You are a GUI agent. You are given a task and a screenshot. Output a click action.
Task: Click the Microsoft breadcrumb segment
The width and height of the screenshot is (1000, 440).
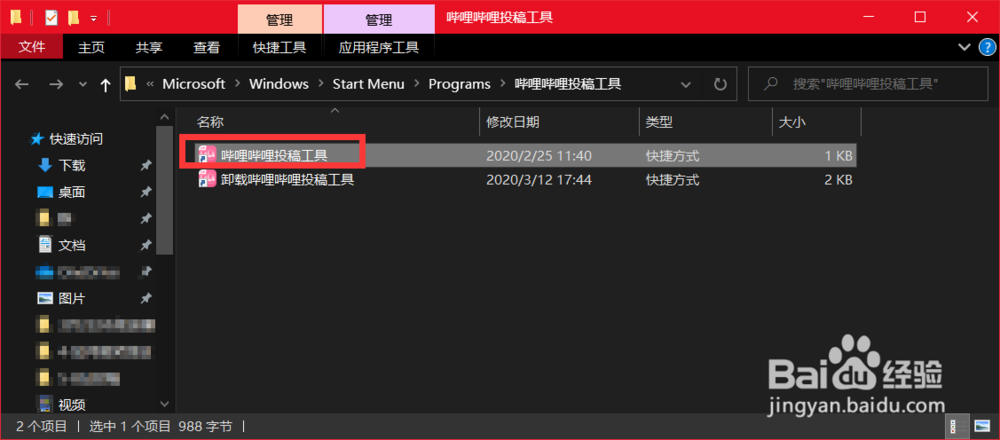tap(194, 84)
